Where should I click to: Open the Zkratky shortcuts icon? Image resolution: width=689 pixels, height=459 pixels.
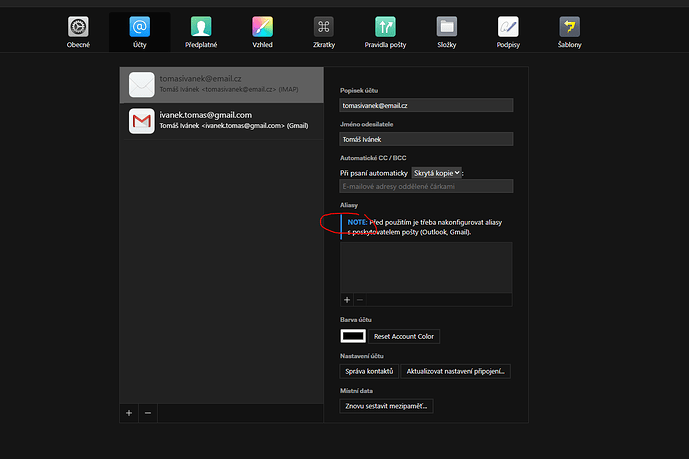coord(324,27)
